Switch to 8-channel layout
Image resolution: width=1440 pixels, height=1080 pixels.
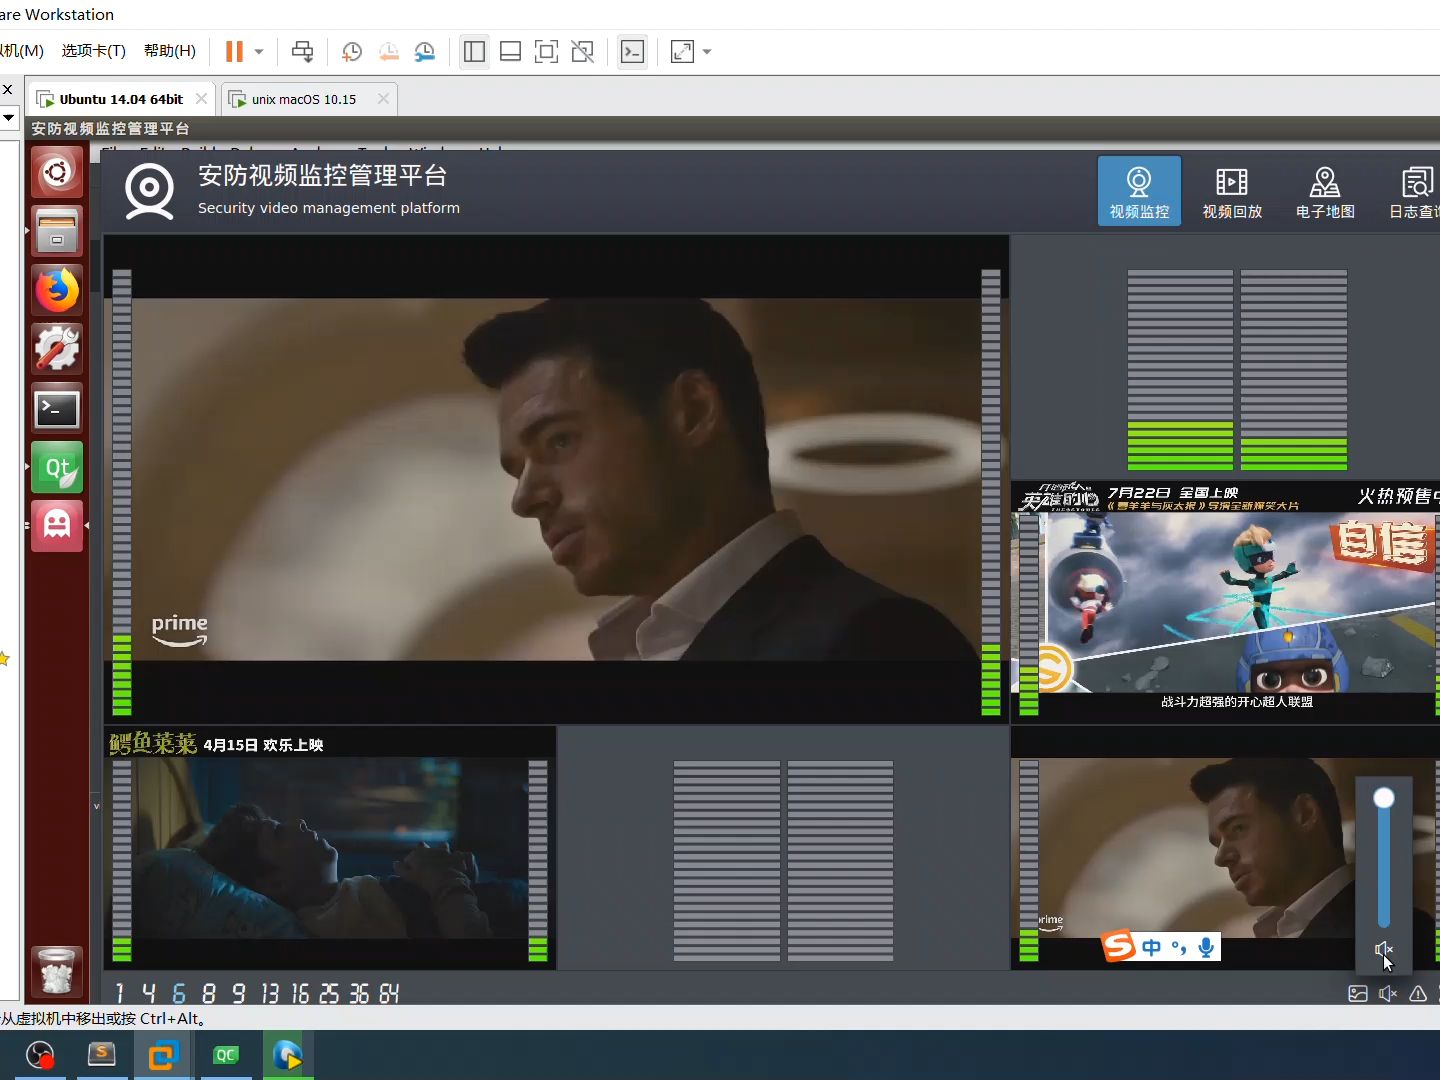208,993
